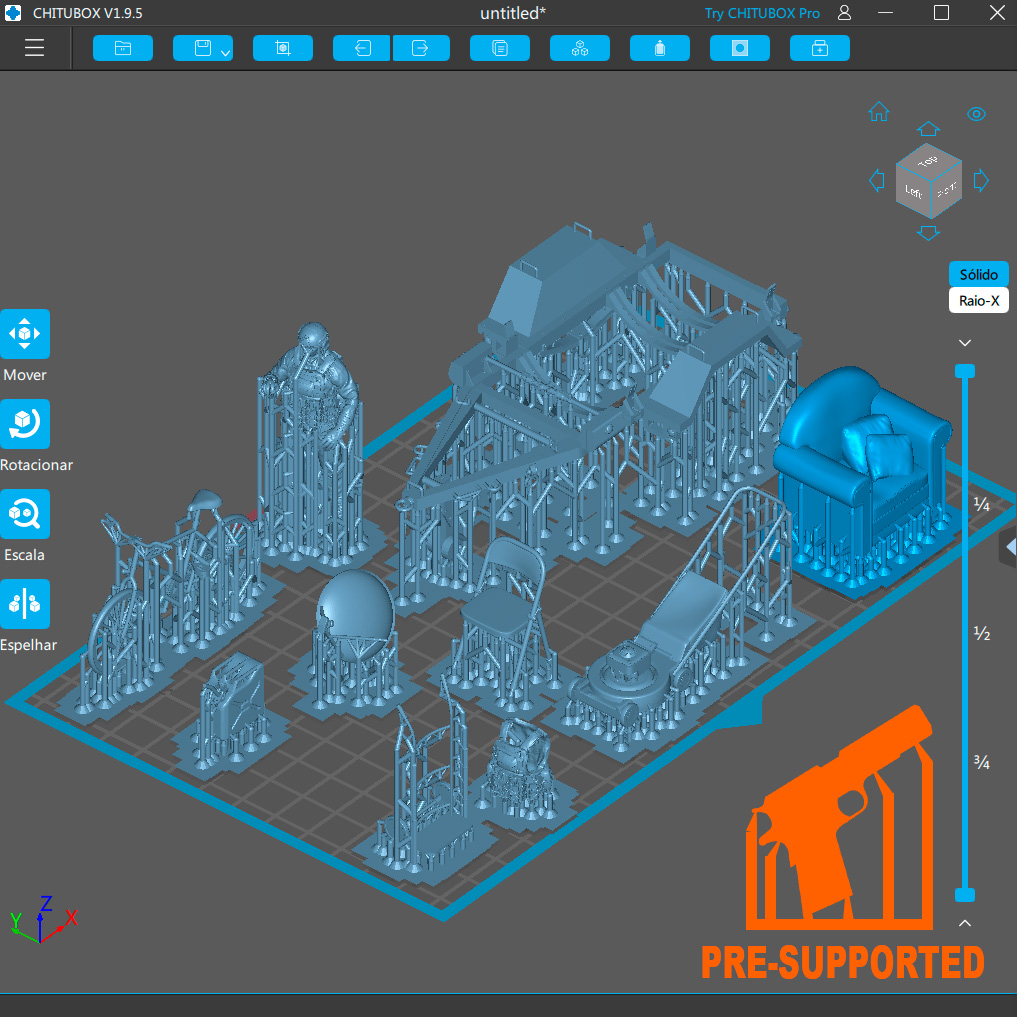
Task: Select the lawn mower model
Action: [x=655, y=655]
